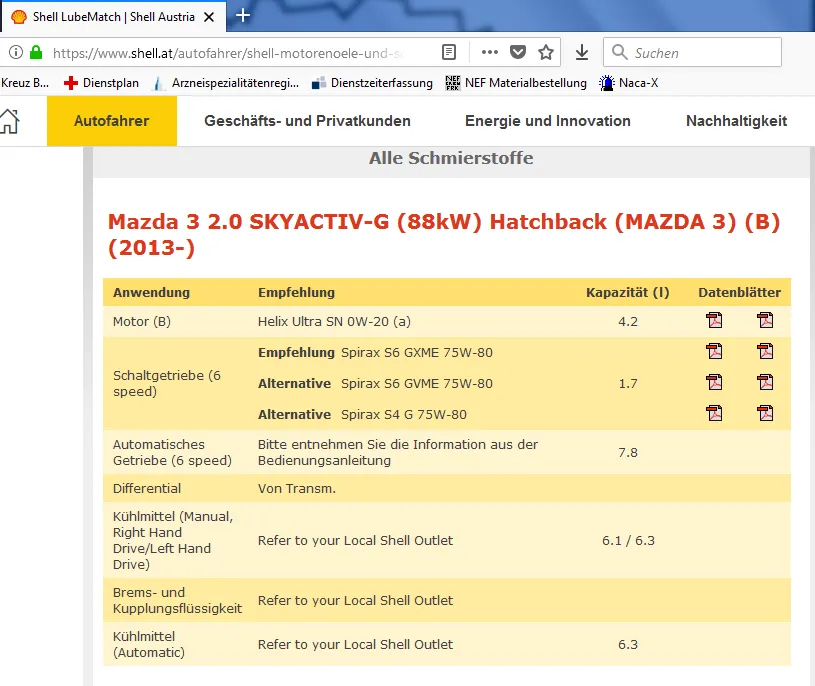Open the Dienstzeiterfassung bookmark
This screenshot has height=686, width=815.
[372, 83]
